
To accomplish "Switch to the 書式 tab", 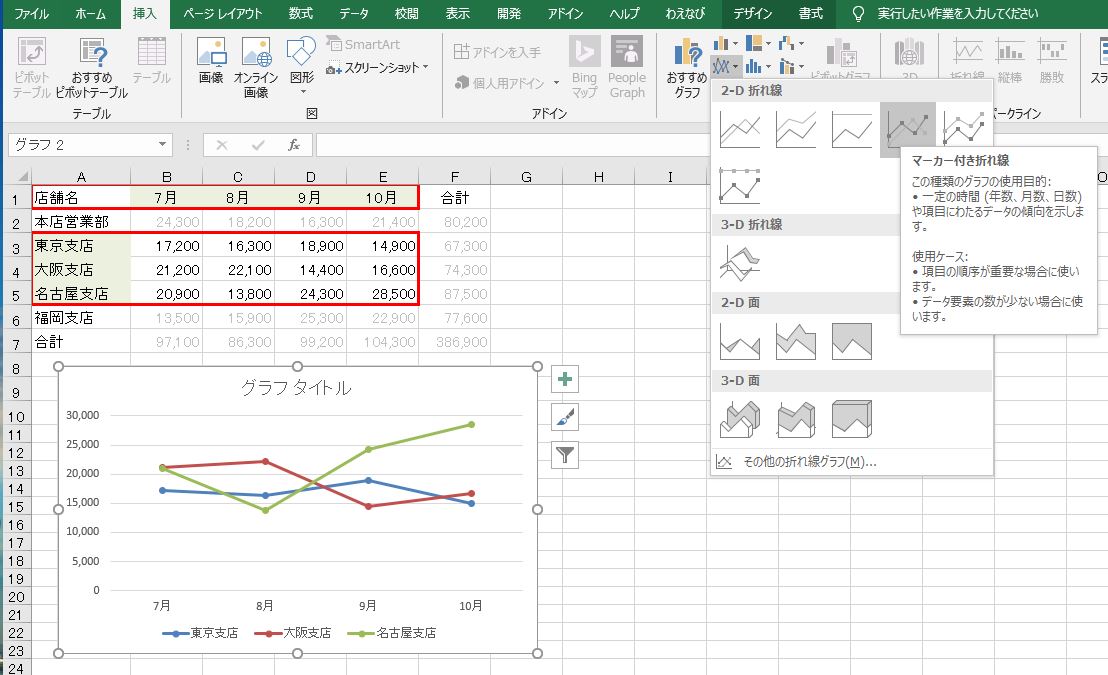I will click(x=811, y=13).
